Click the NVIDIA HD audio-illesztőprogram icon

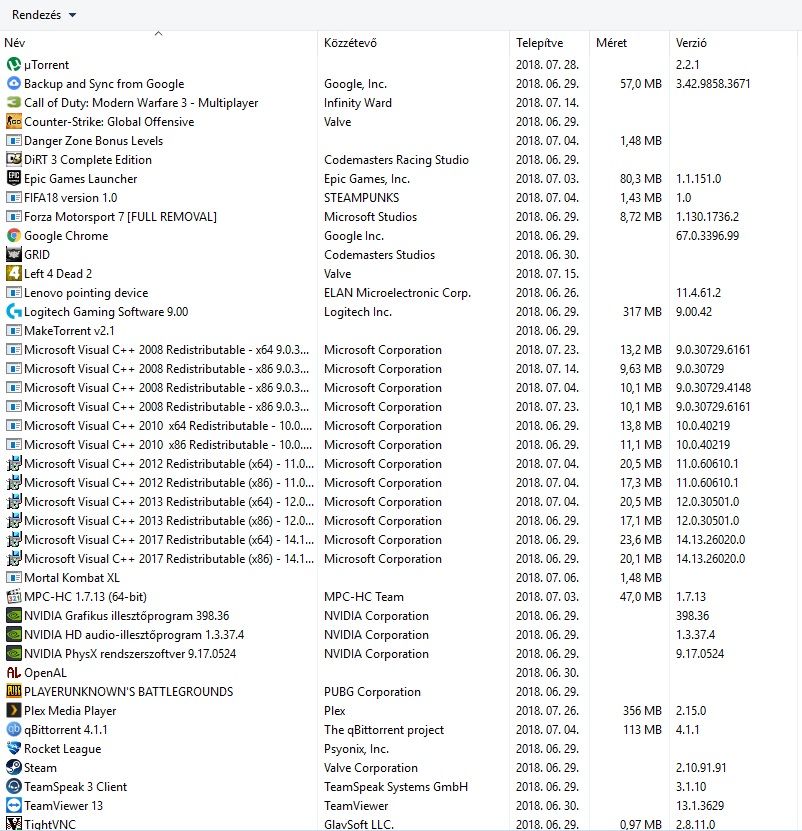click(x=14, y=635)
